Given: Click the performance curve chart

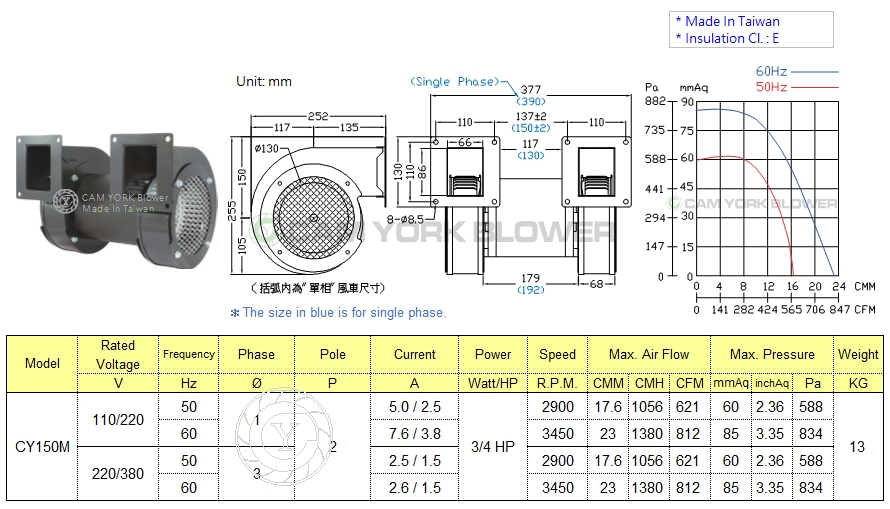Looking at the screenshot, I should [x=767, y=188].
